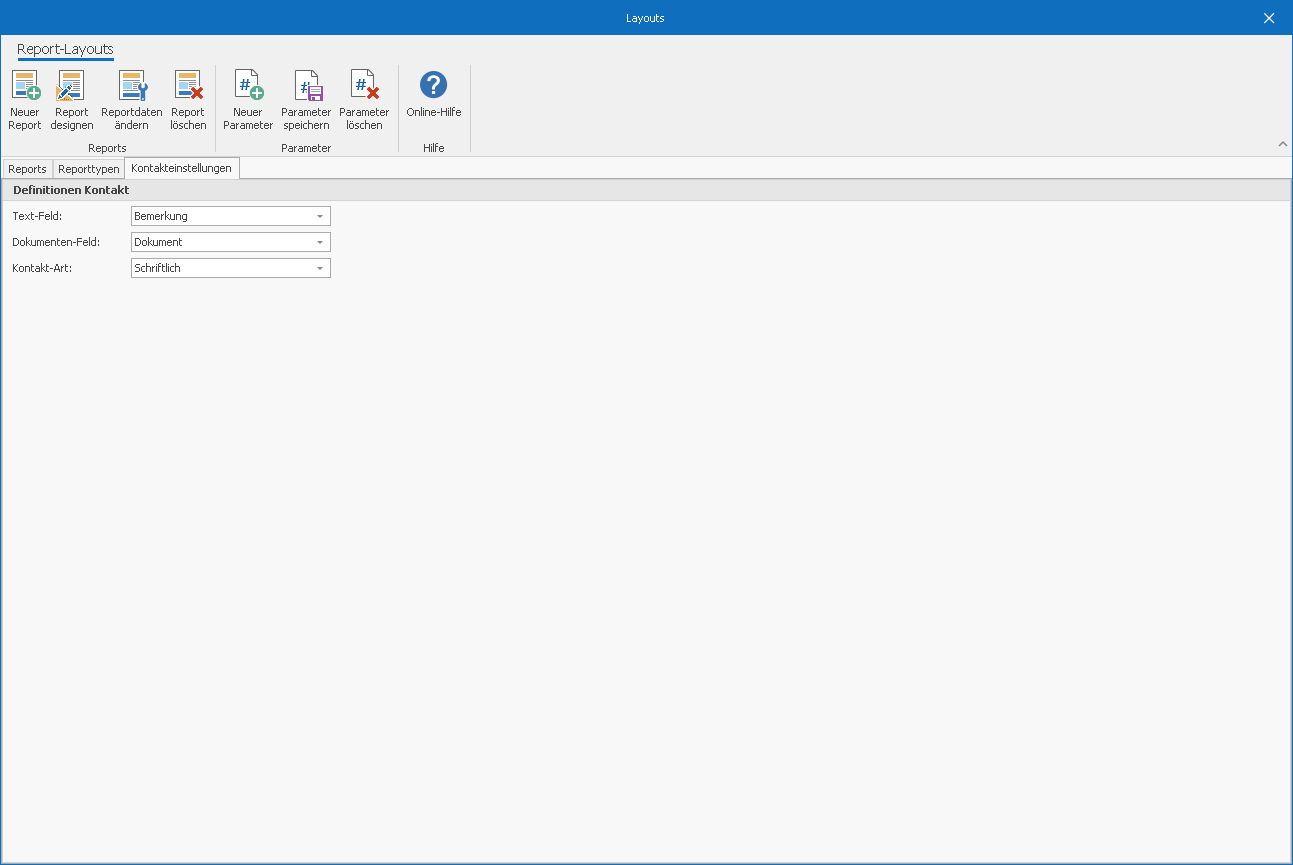This screenshot has height=865, width=1293.
Task: Select the Kontakteinstellungen tab
Action: pyautogui.click(x=181, y=168)
